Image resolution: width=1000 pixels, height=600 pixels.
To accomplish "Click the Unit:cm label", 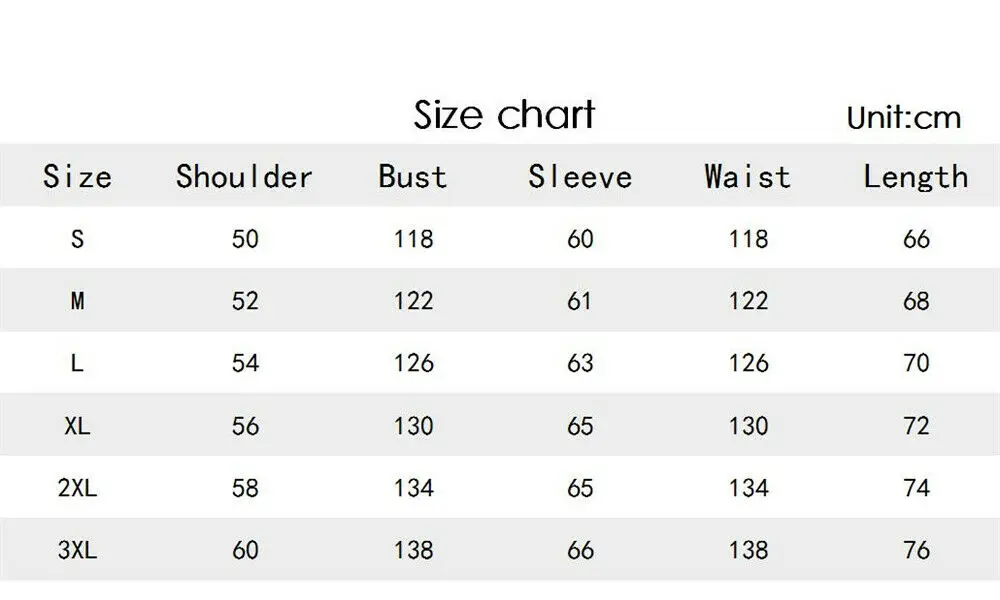I will pyautogui.click(x=904, y=118).
